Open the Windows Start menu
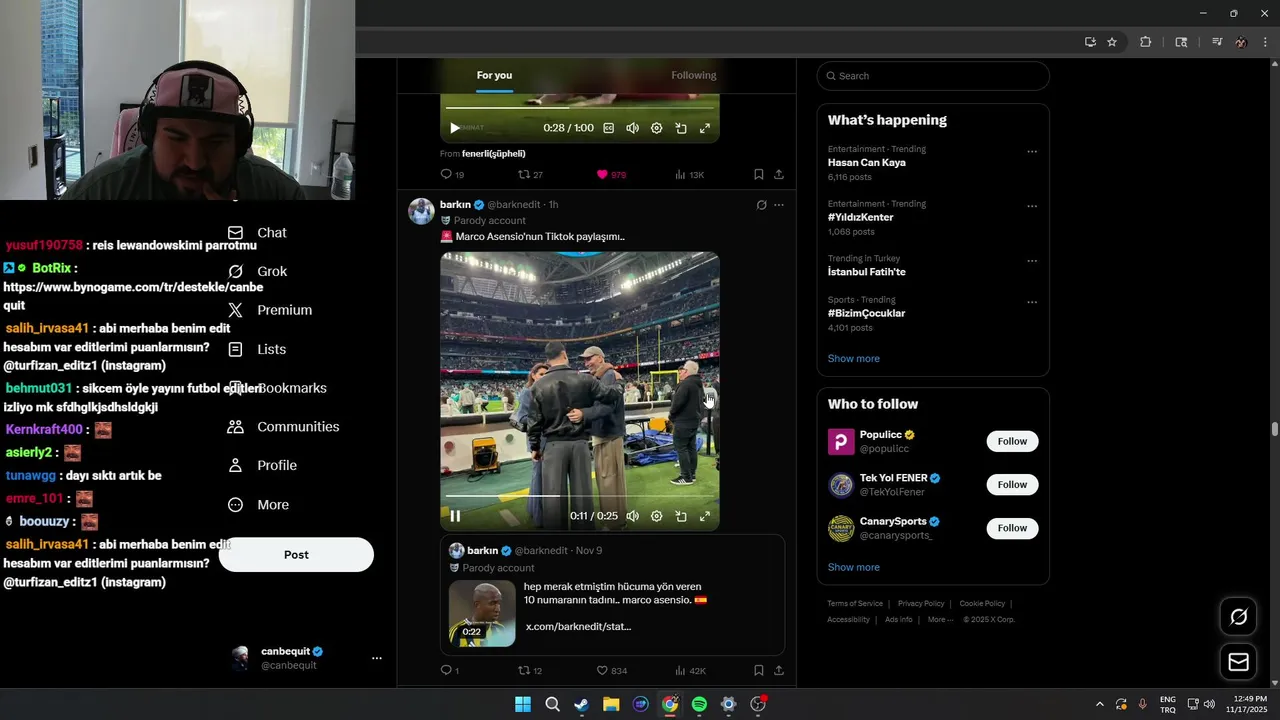The height and width of the screenshot is (720, 1280). click(x=523, y=705)
